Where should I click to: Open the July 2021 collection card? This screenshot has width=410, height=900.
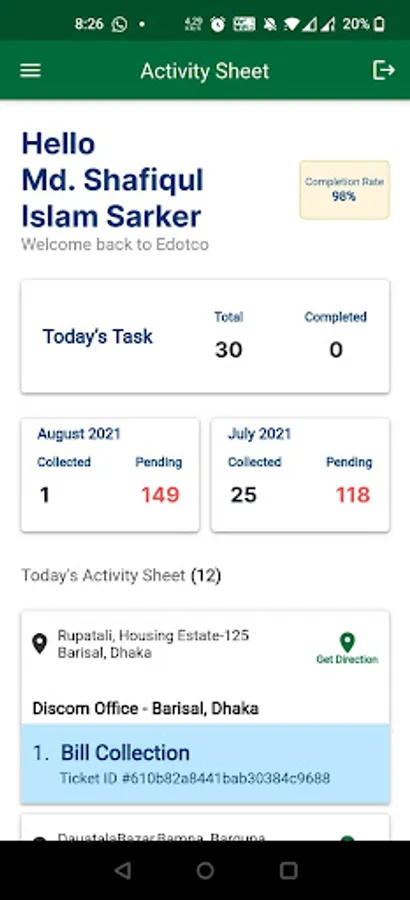300,475
